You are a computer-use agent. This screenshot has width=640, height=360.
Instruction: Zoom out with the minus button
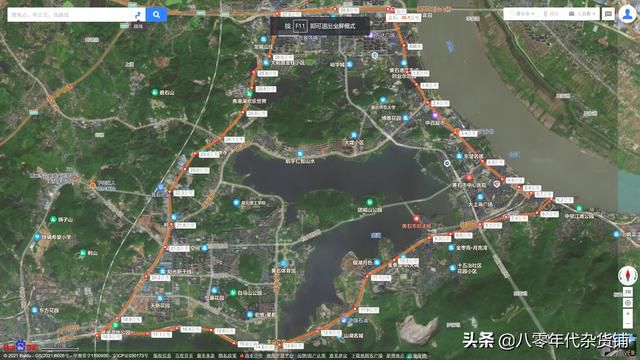click(628, 323)
